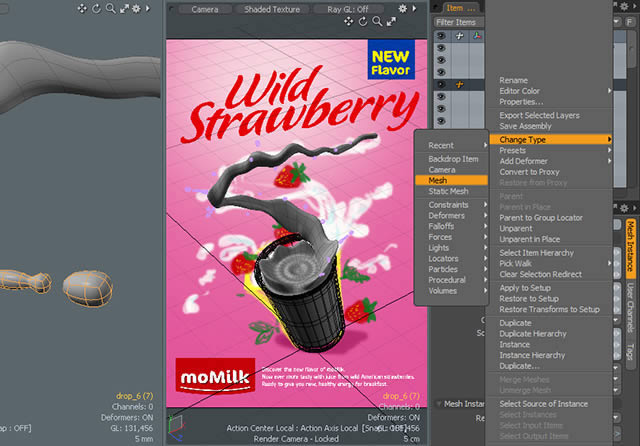Select the rotate icon under Ray GL button

[x=363, y=22]
